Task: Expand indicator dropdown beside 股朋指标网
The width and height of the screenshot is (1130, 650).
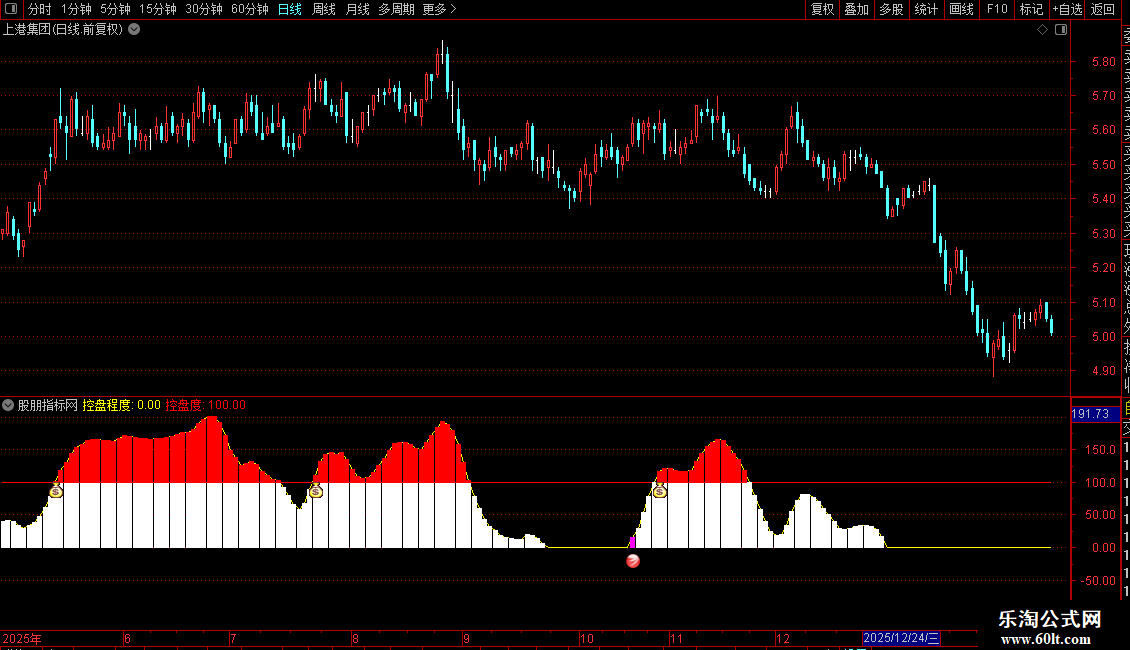Action: coord(8,405)
